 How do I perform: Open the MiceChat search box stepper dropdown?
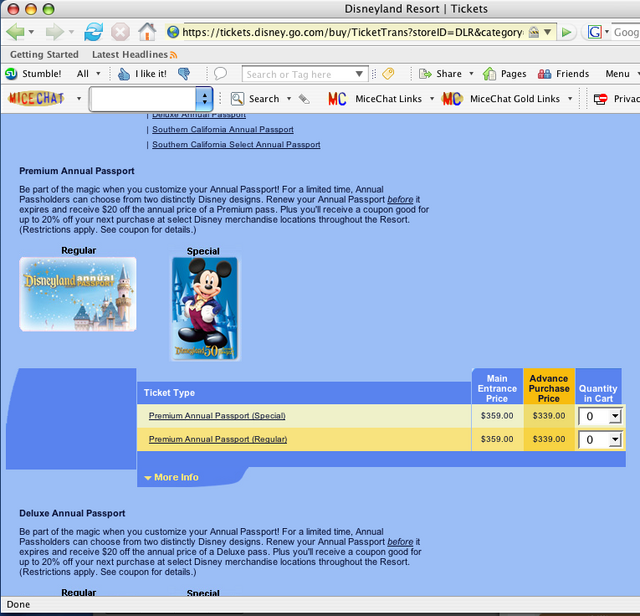click(x=204, y=98)
